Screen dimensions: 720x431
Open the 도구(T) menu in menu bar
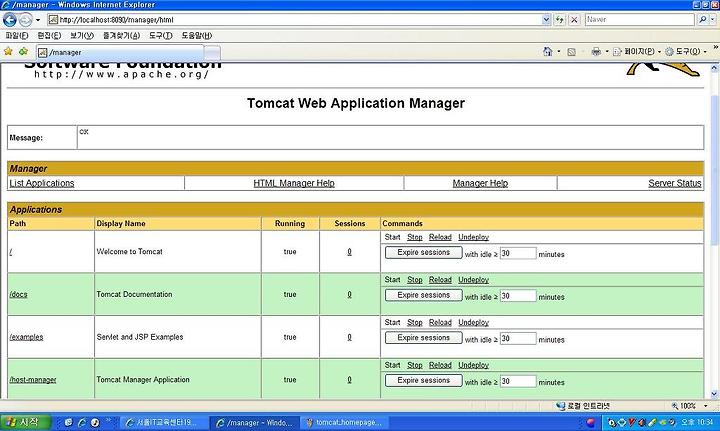click(x=161, y=35)
